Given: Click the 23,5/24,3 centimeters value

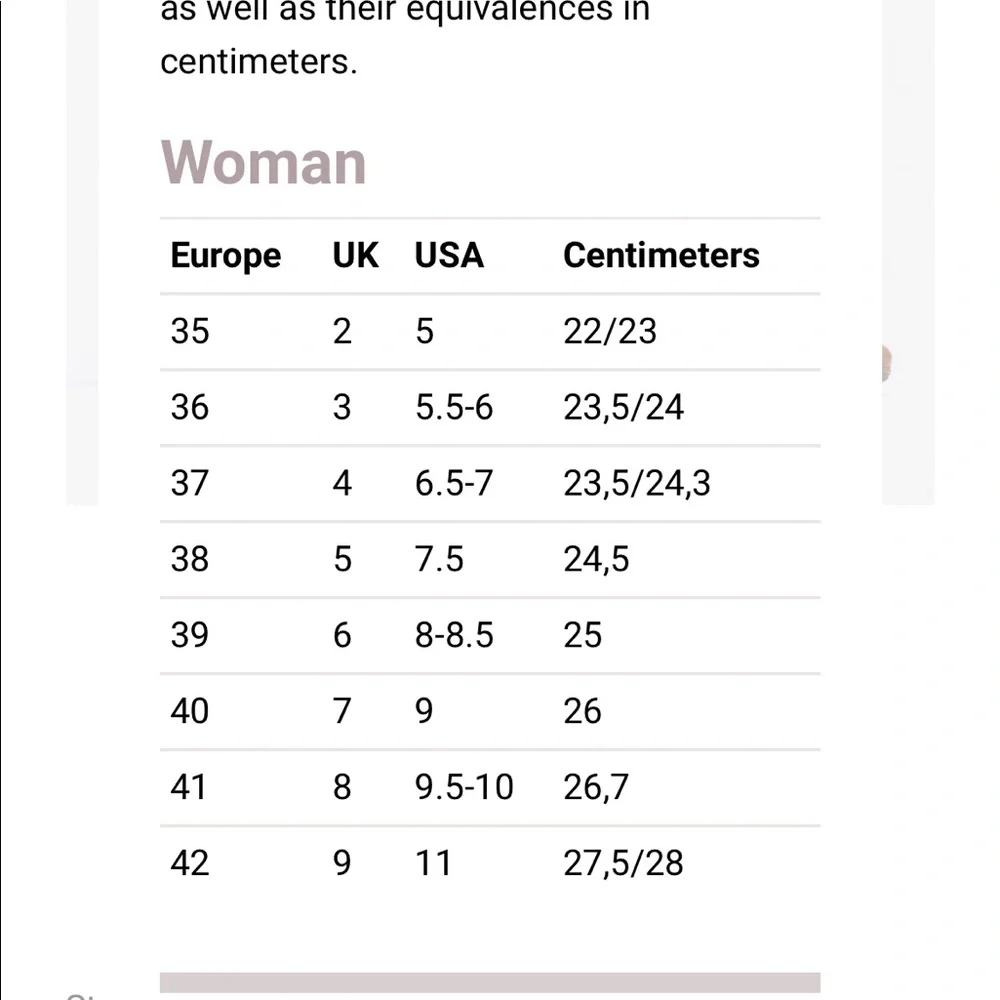Looking at the screenshot, I should point(636,483).
